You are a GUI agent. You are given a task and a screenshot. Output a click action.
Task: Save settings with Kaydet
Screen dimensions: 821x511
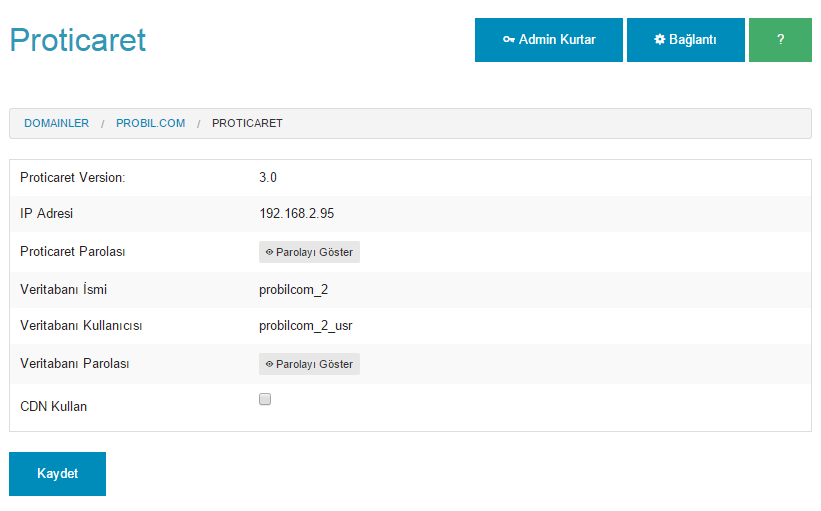click(x=58, y=474)
